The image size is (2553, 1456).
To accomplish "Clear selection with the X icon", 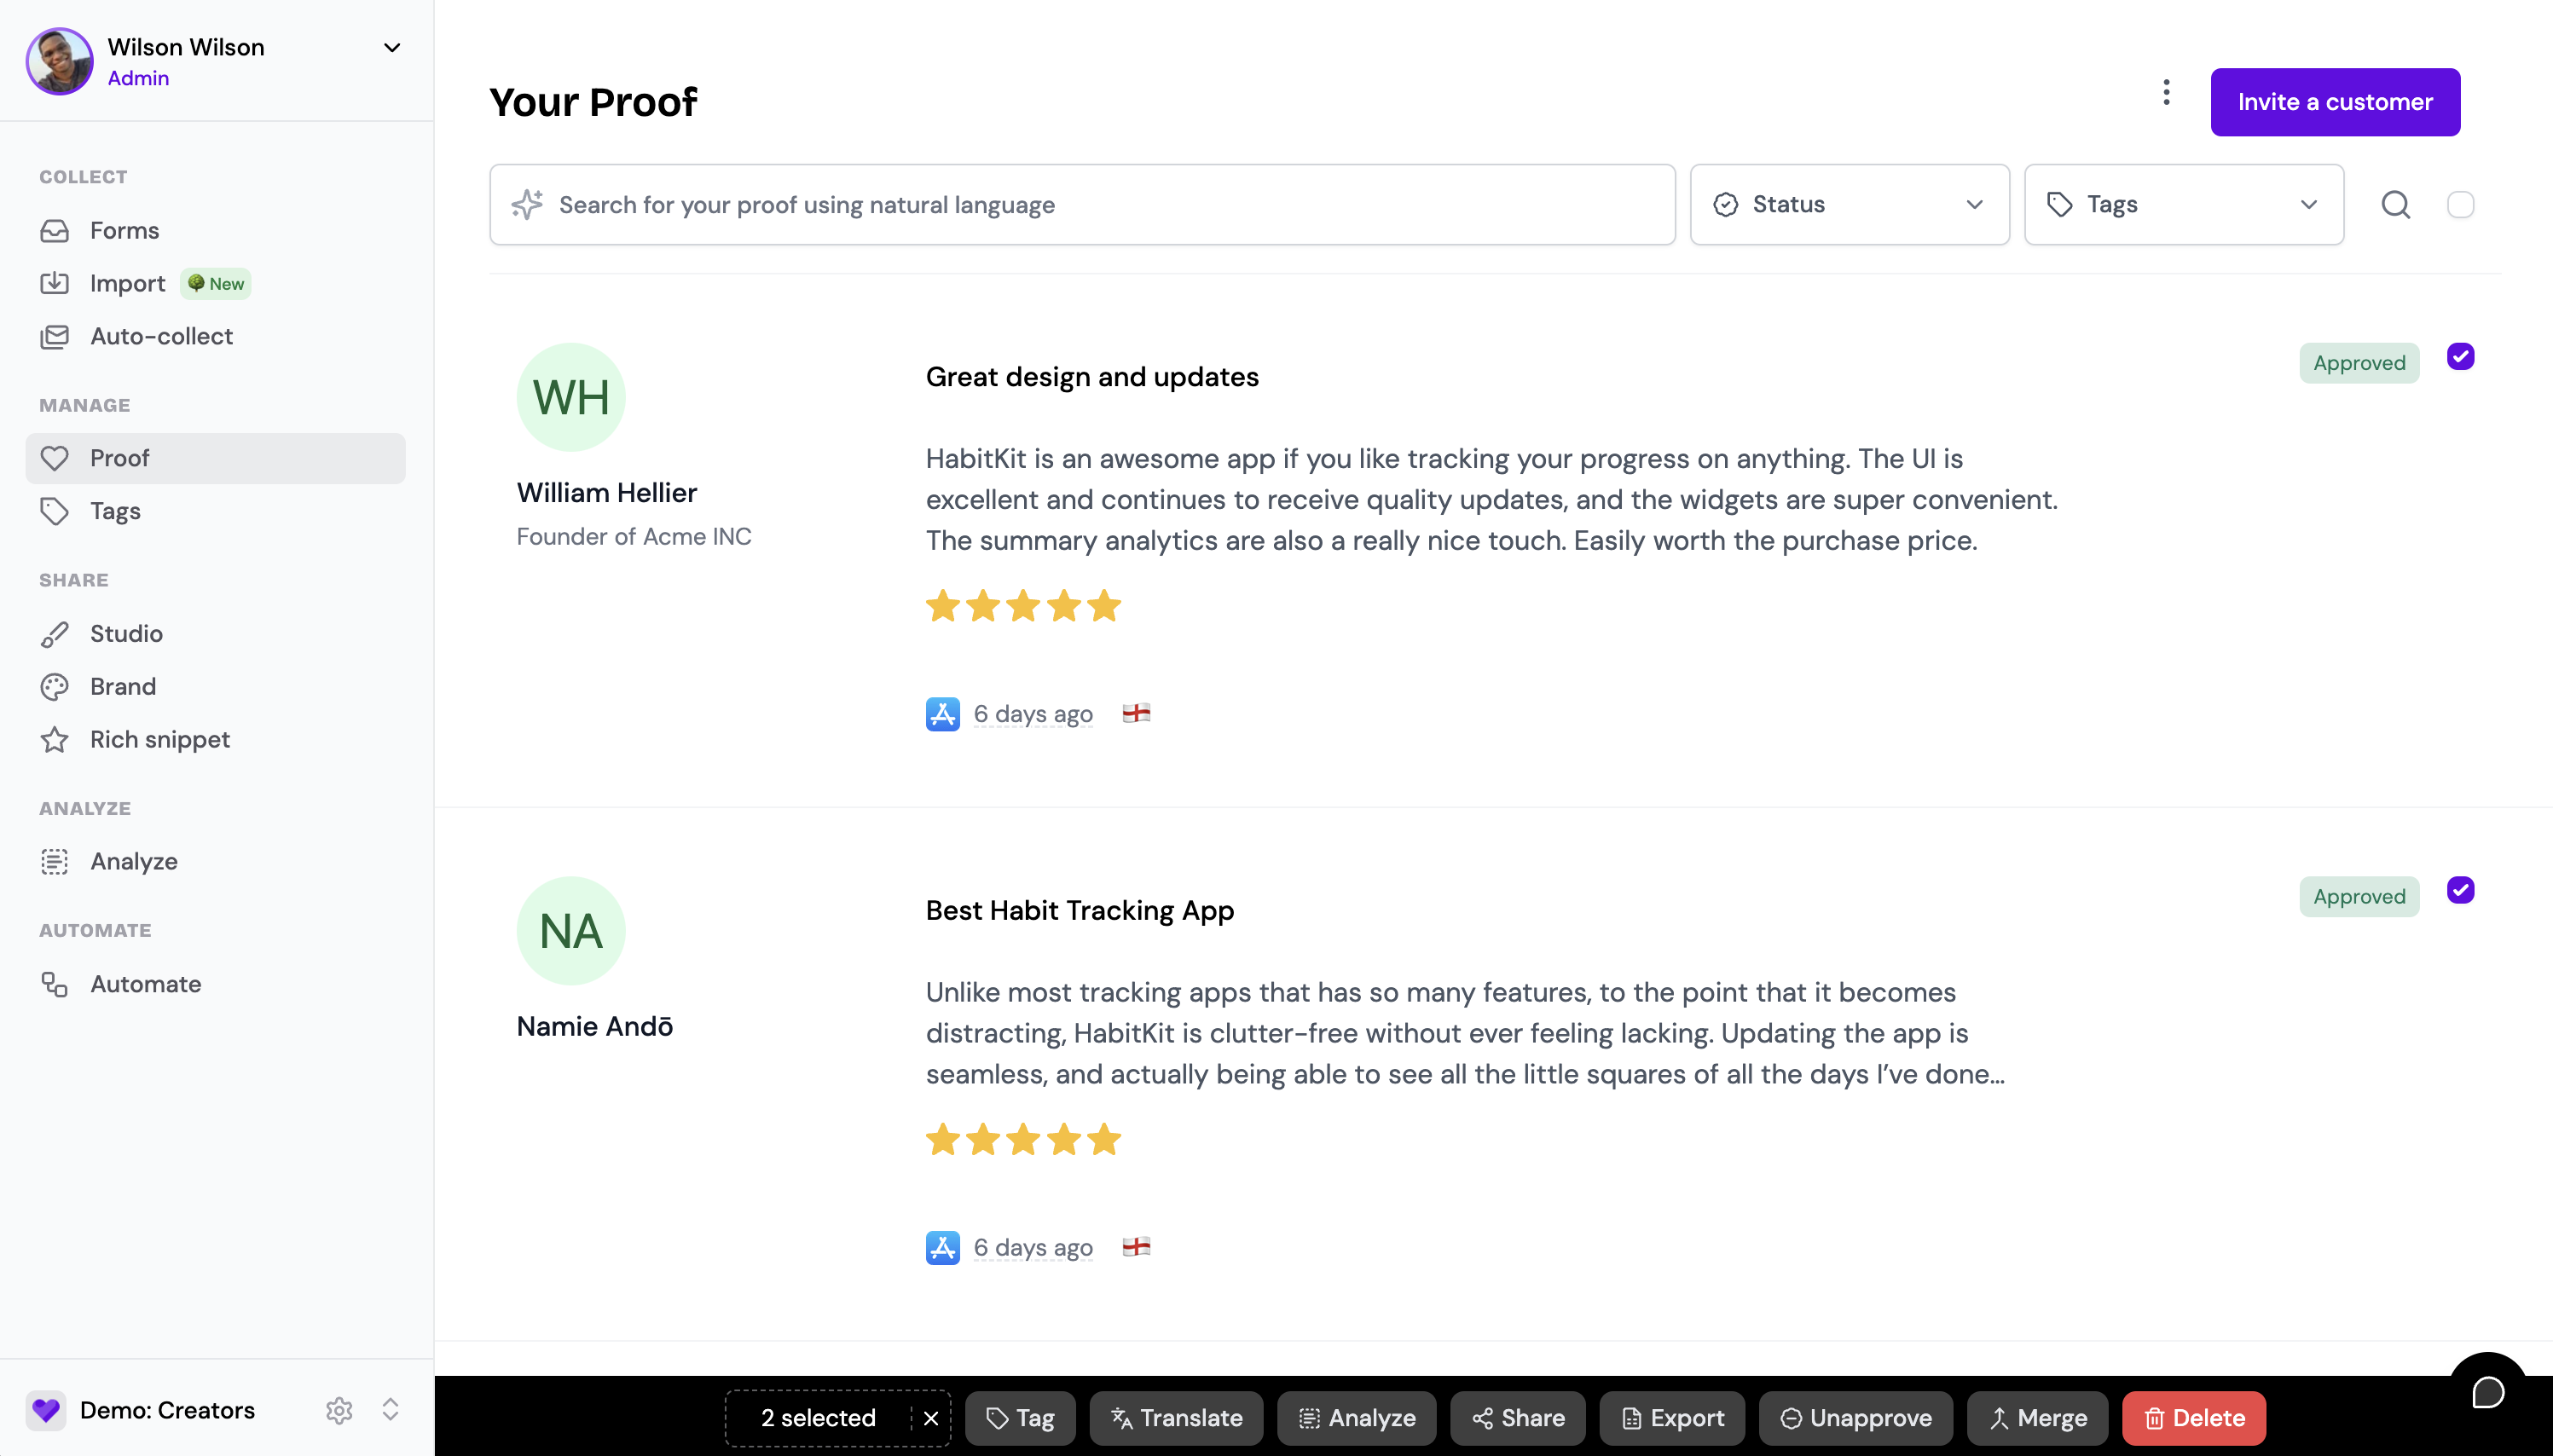I will coord(931,1418).
